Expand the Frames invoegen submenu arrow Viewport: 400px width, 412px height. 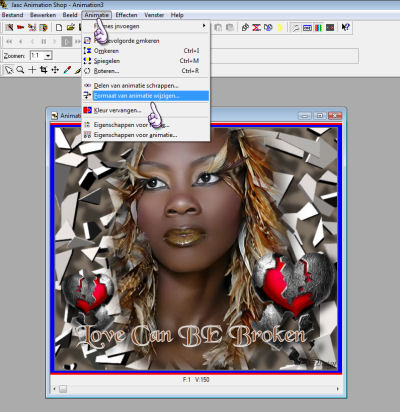(204, 26)
